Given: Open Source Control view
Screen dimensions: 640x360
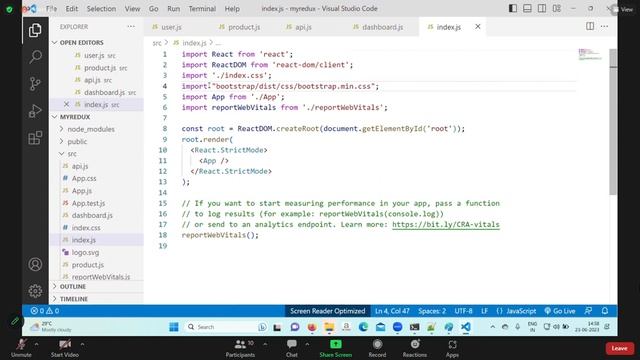Looking at the screenshot, I should (35, 84).
